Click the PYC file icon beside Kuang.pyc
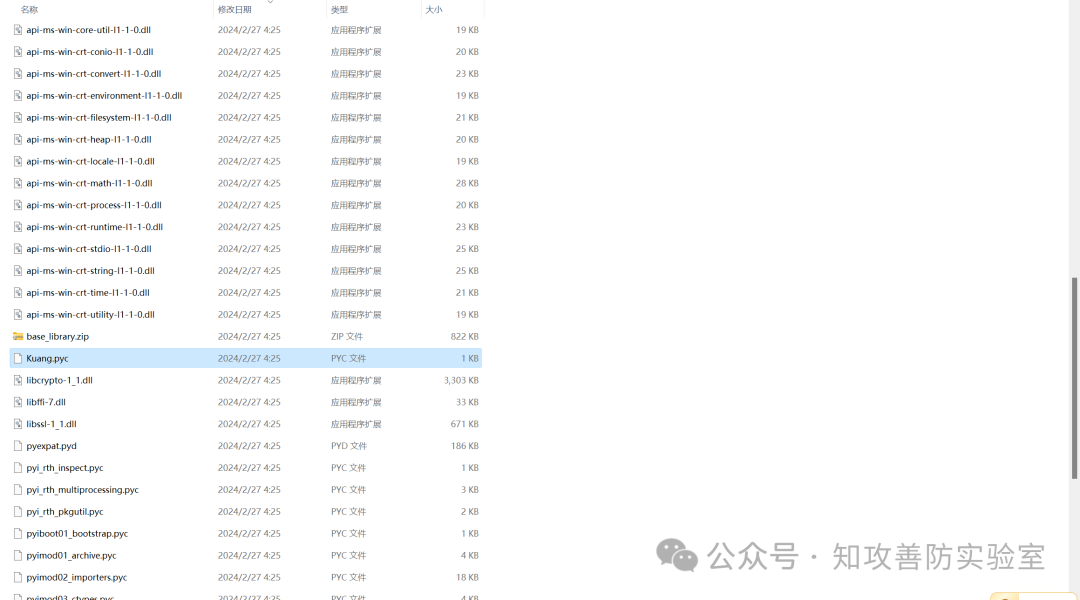Image resolution: width=1080 pixels, height=600 pixels. coord(17,358)
